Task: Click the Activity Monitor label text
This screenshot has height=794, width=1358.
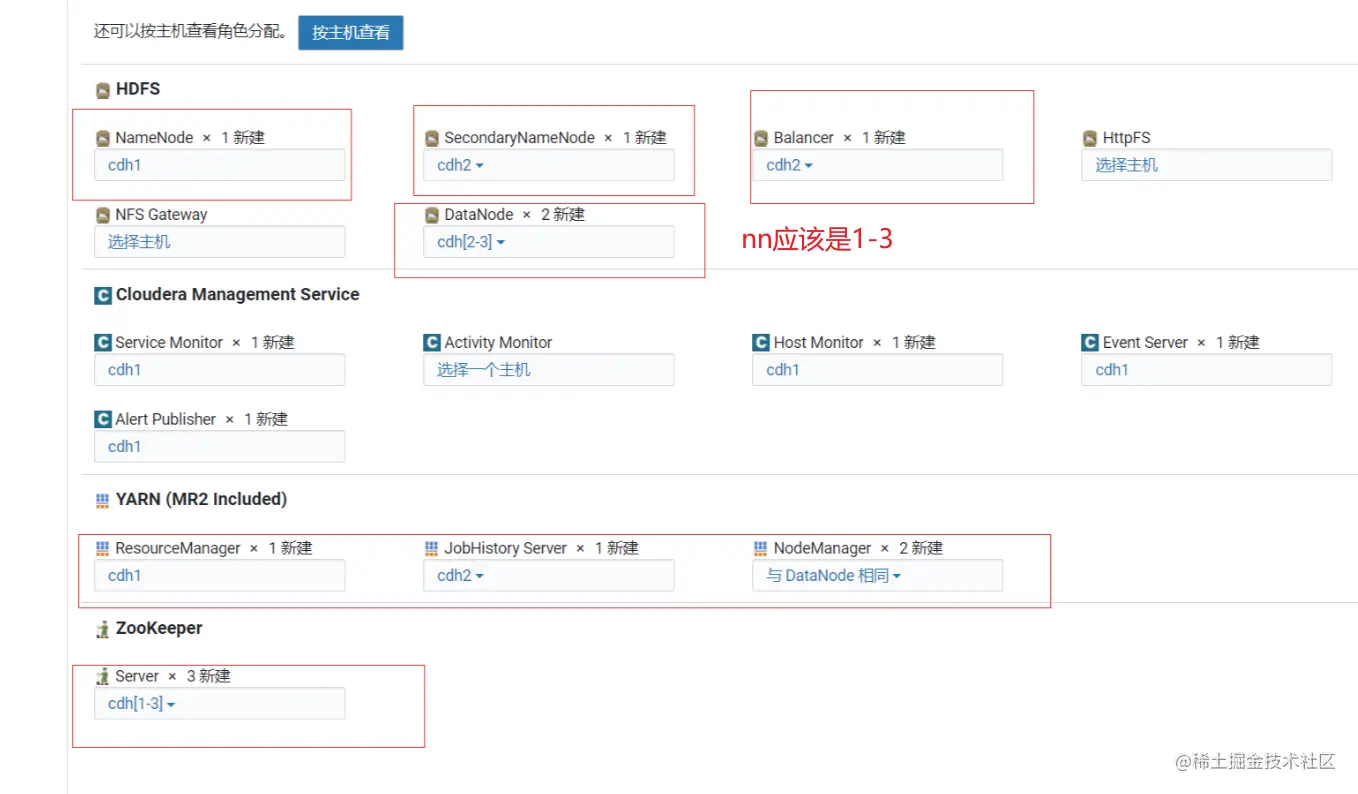Action: [498, 343]
